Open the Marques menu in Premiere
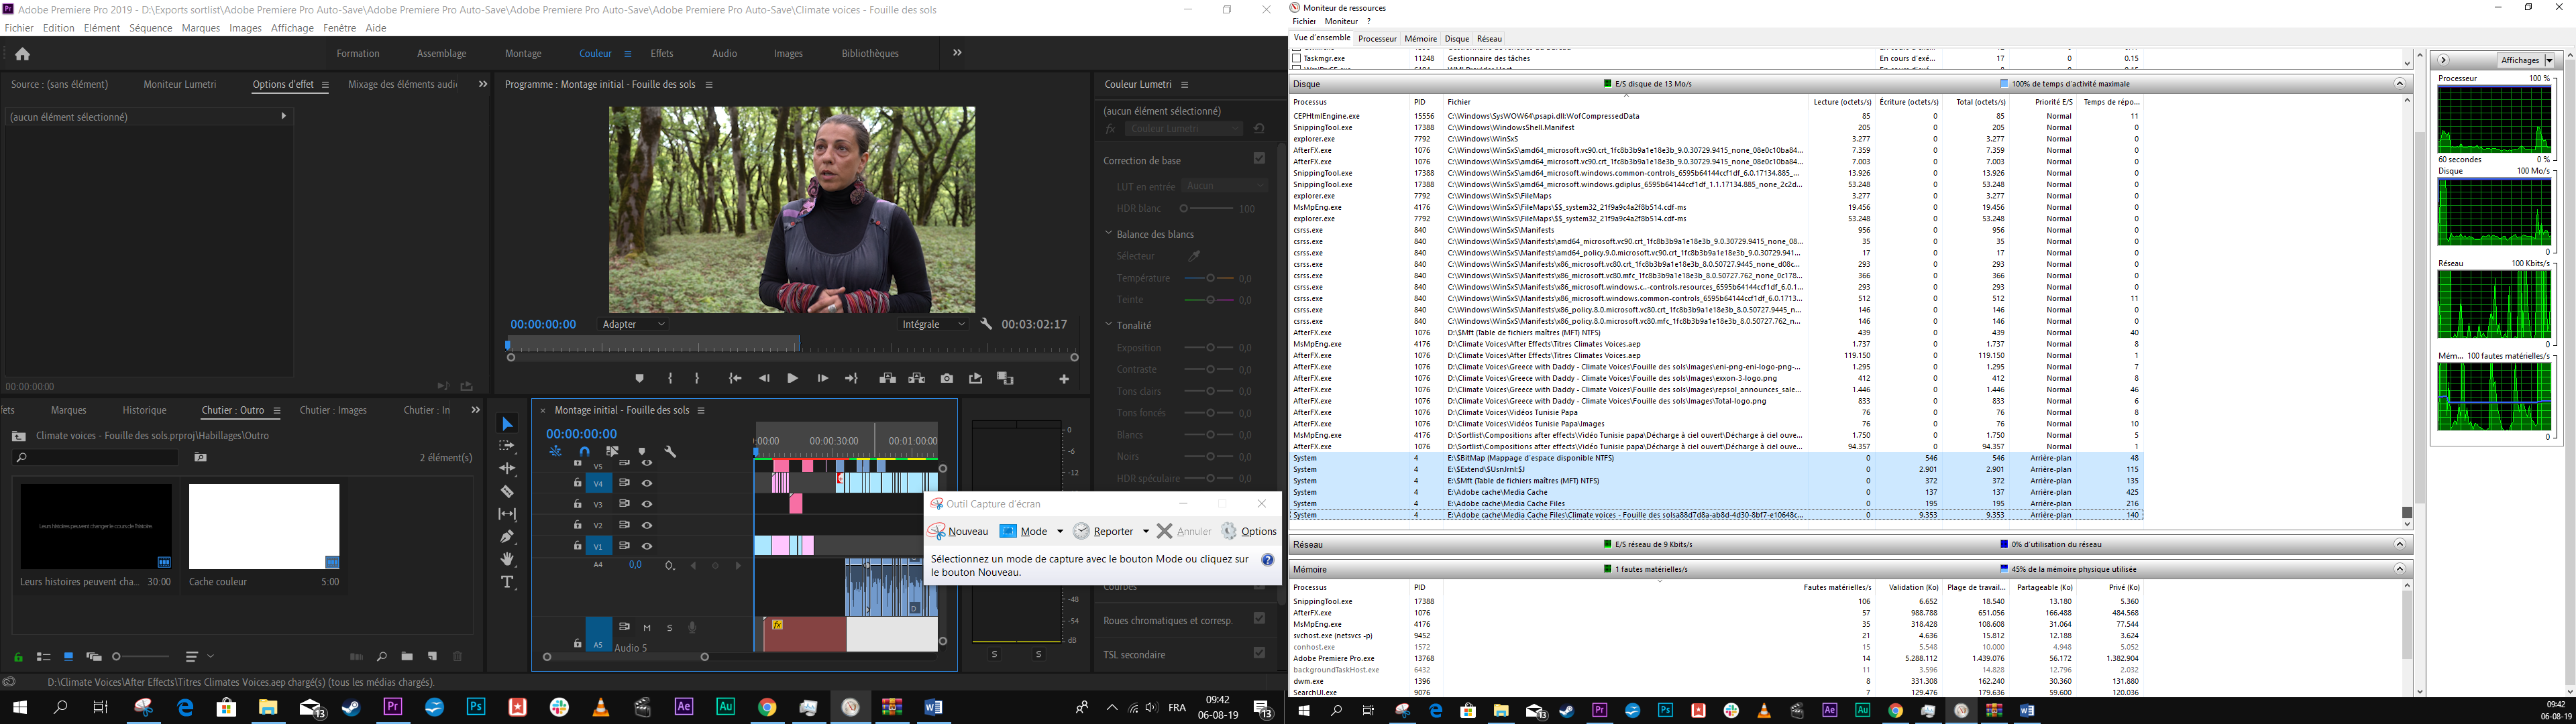This screenshot has width=2576, height=724. click(x=201, y=28)
